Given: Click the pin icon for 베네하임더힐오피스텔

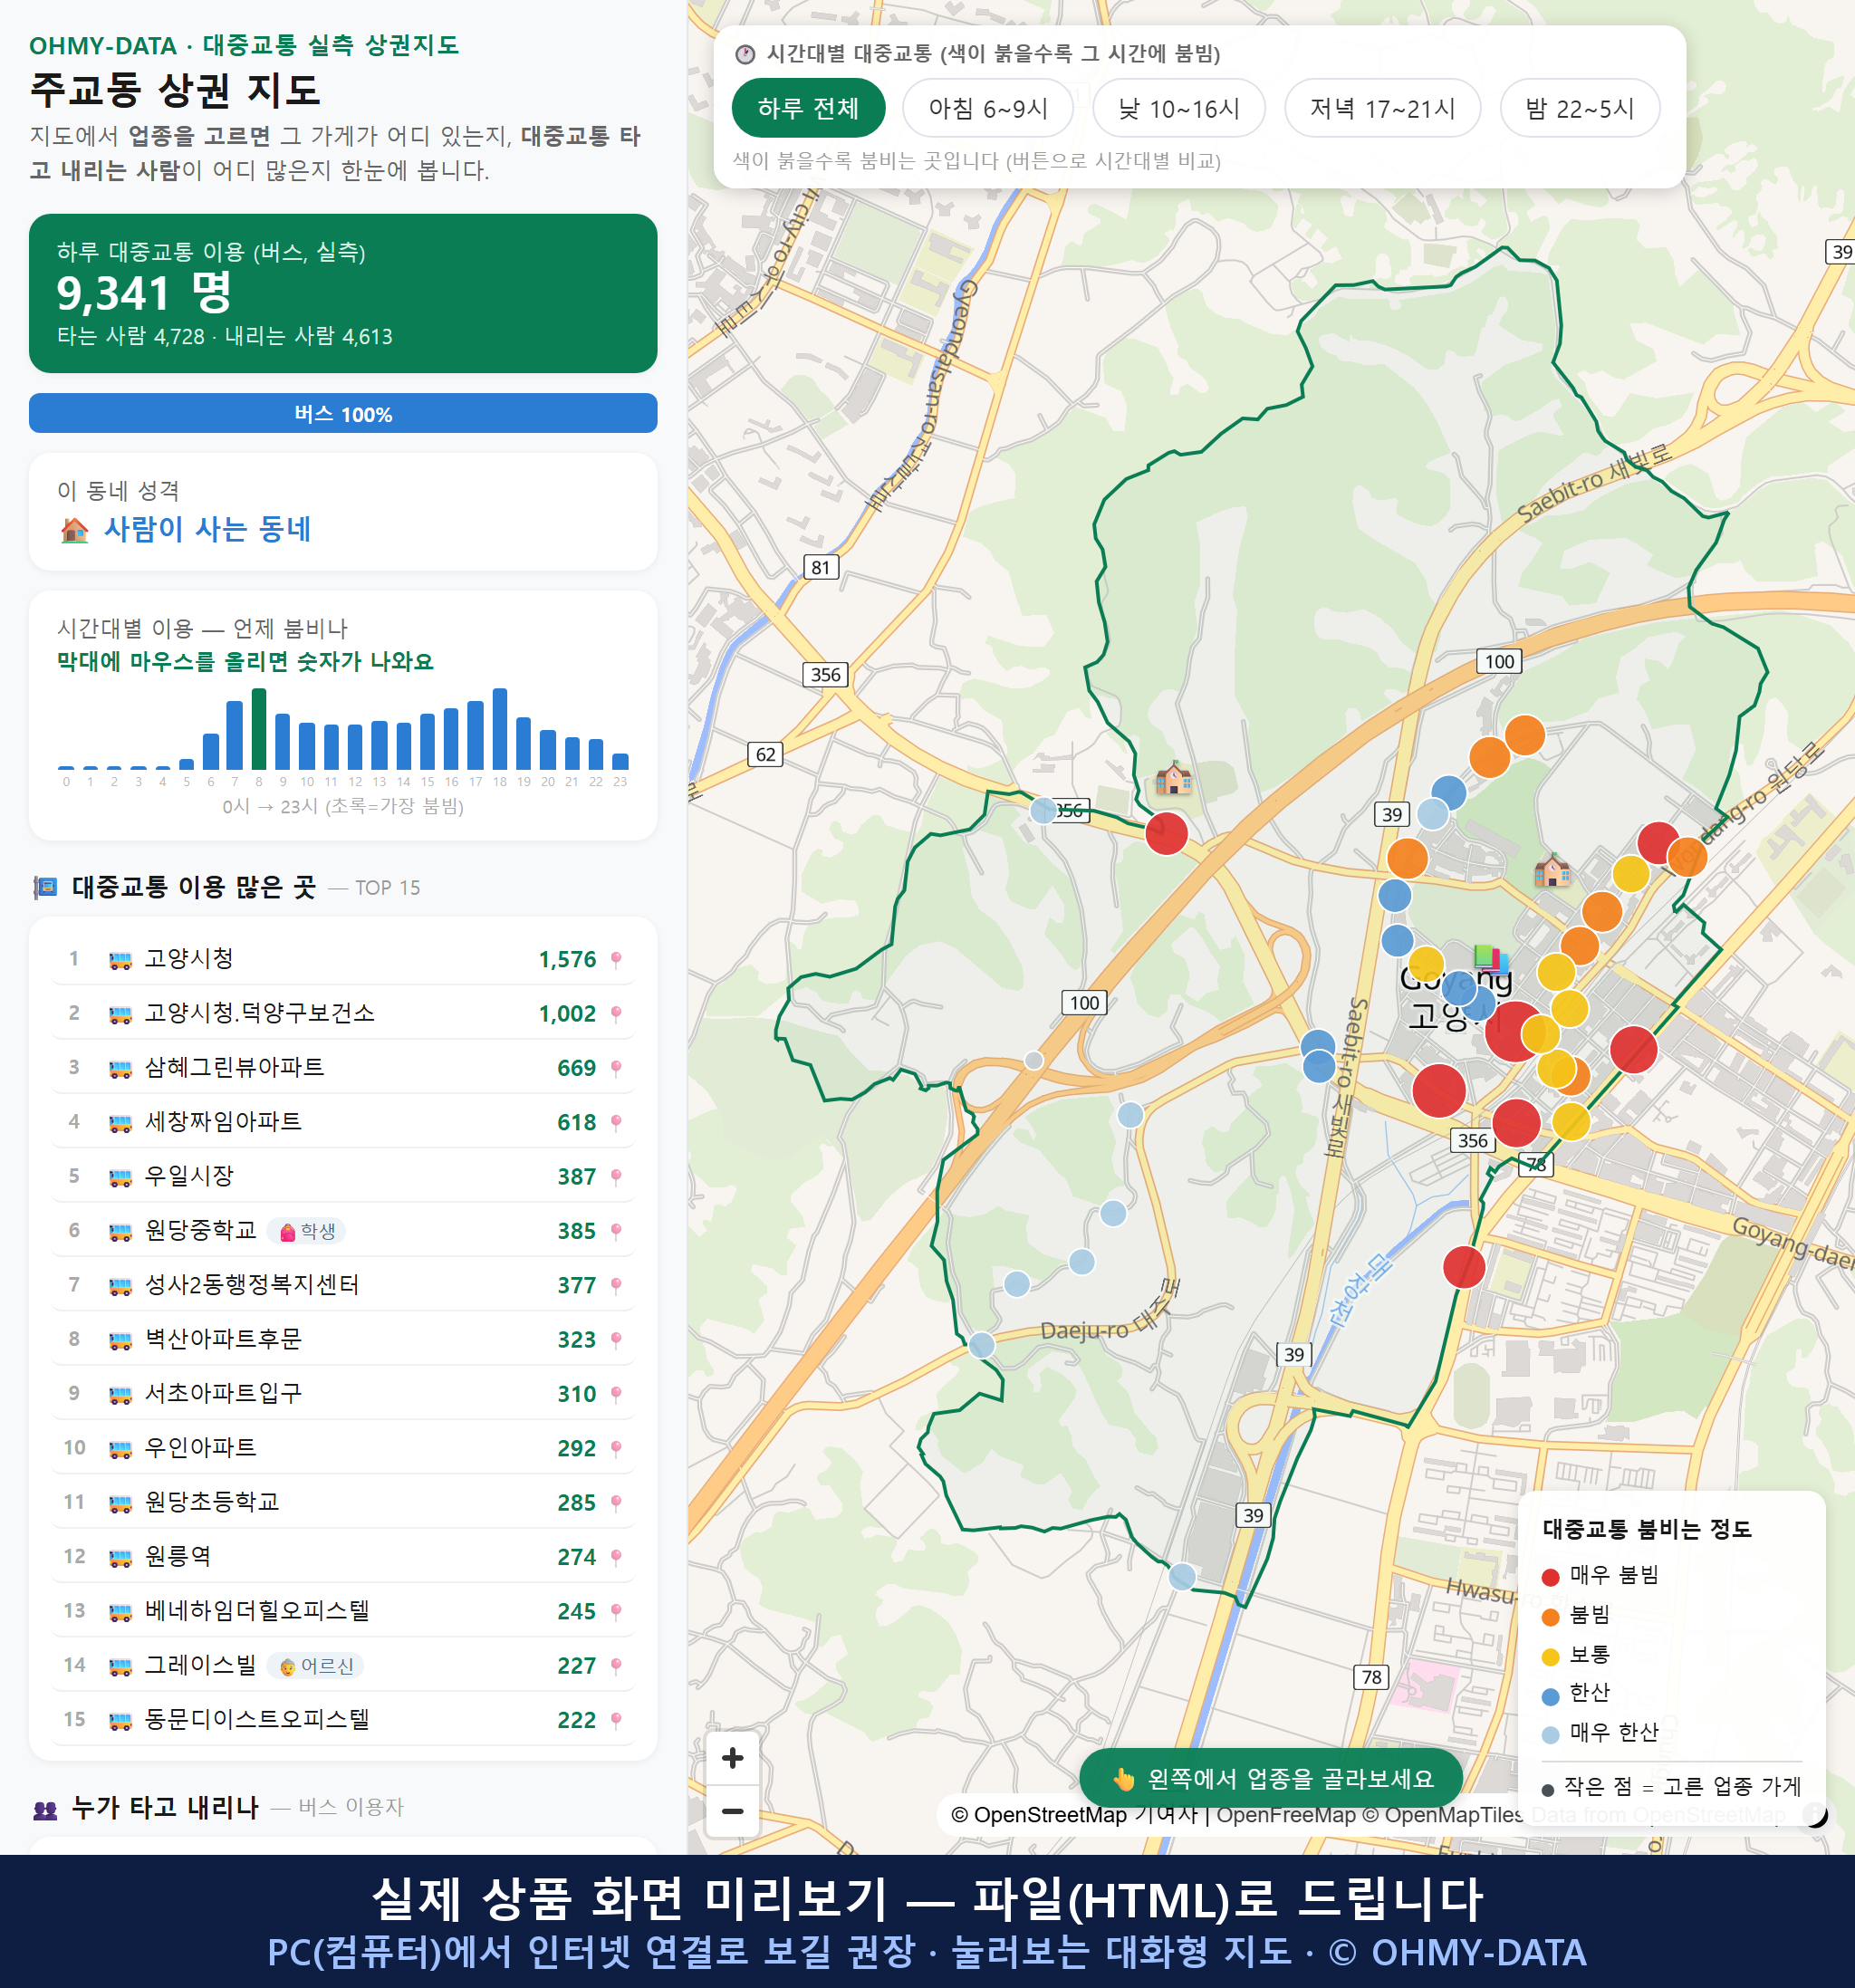Looking at the screenshot, I should (616, 1611).
